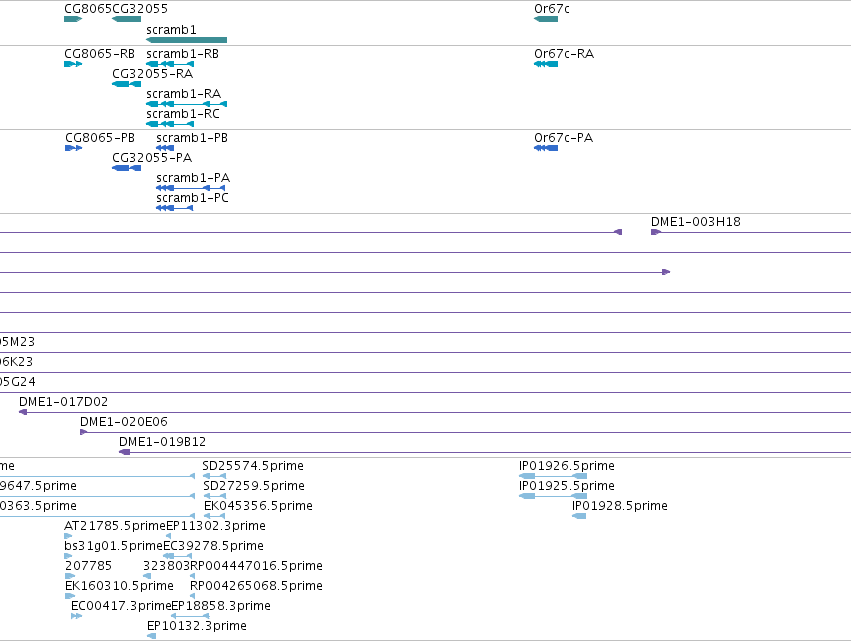This screenshot has height=641, width=851.
Task: Select the IP01925.5prime EST
Action: tap(553, 496)
